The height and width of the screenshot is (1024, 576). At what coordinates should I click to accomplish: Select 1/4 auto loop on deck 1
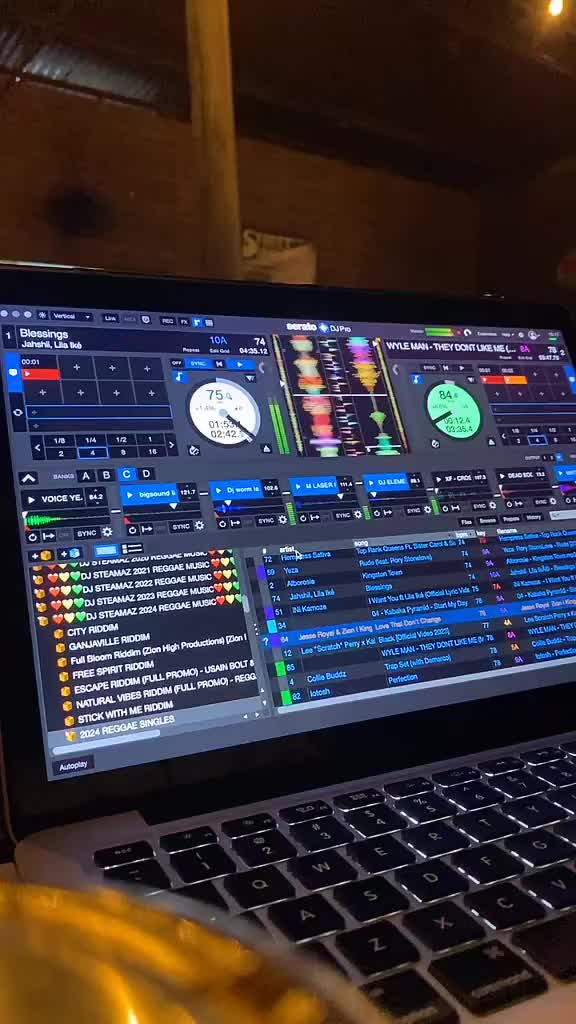point(90,440)
